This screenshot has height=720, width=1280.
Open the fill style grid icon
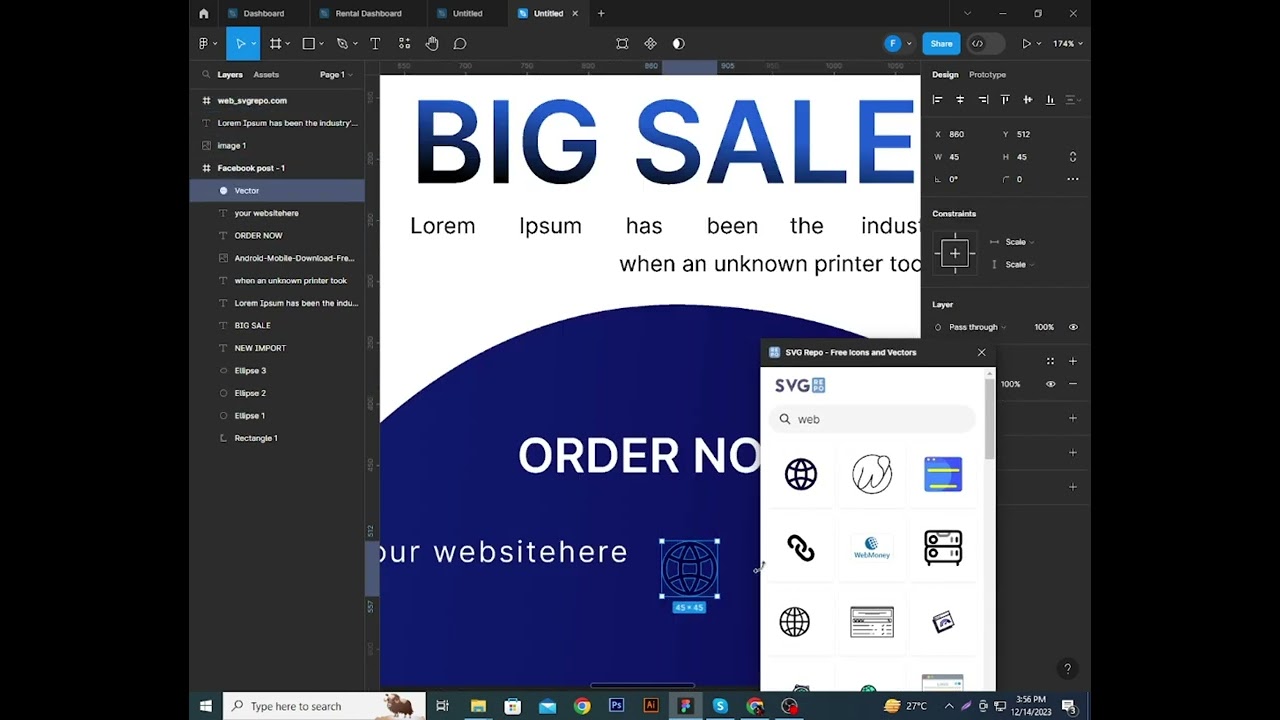click(1050, 361)
